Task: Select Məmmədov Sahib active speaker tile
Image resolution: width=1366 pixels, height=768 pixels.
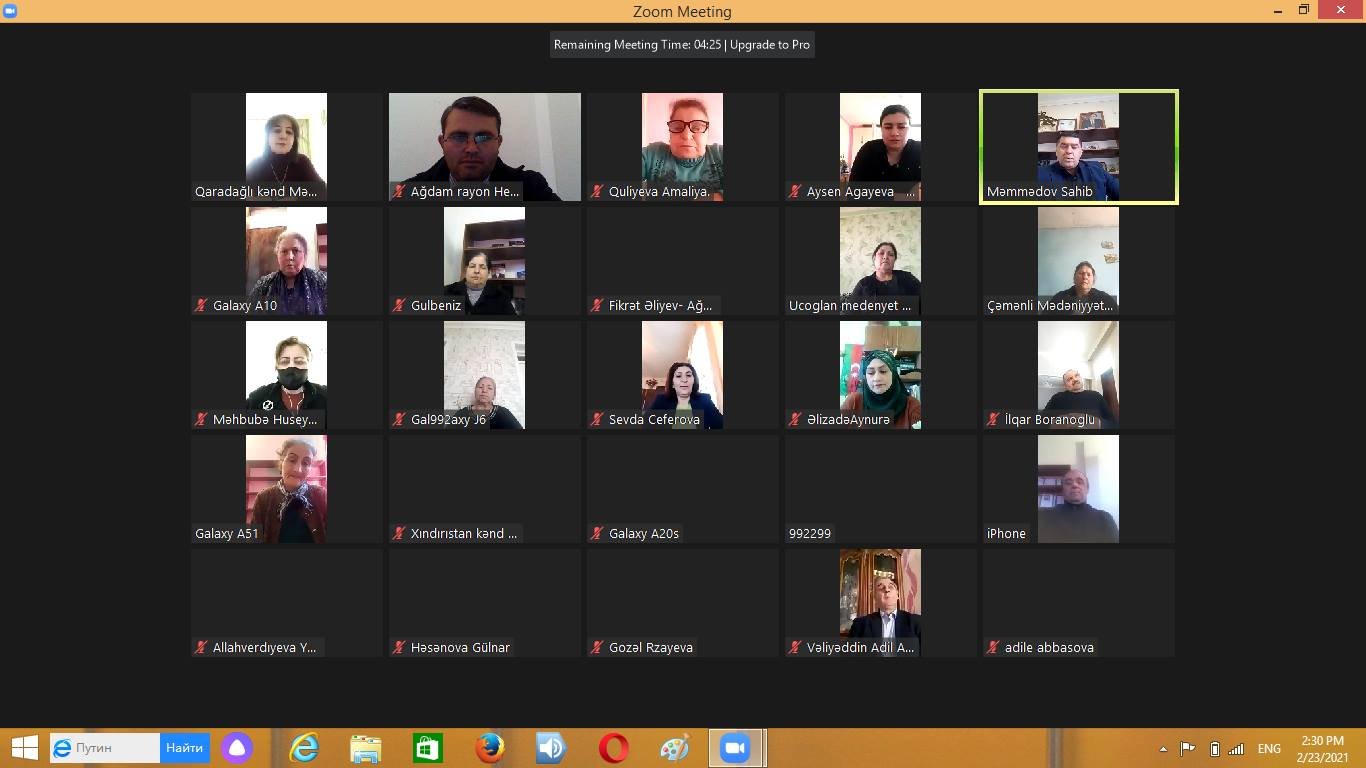Action: tap(1079, 147)
